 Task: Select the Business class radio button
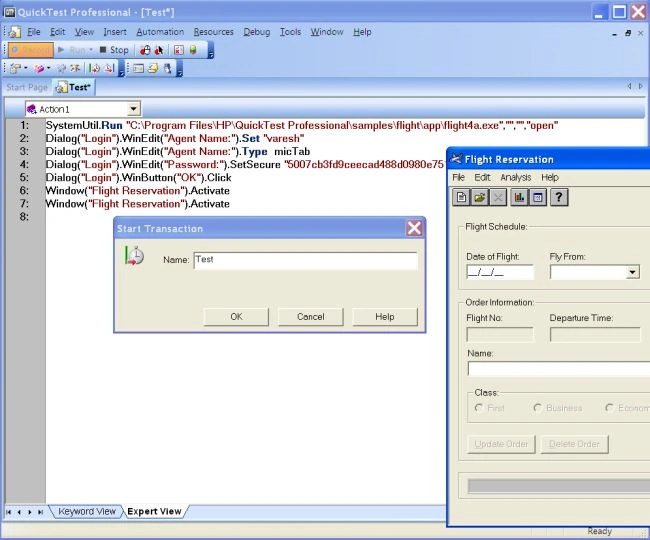pyautogui.click(x=538, y=408)
